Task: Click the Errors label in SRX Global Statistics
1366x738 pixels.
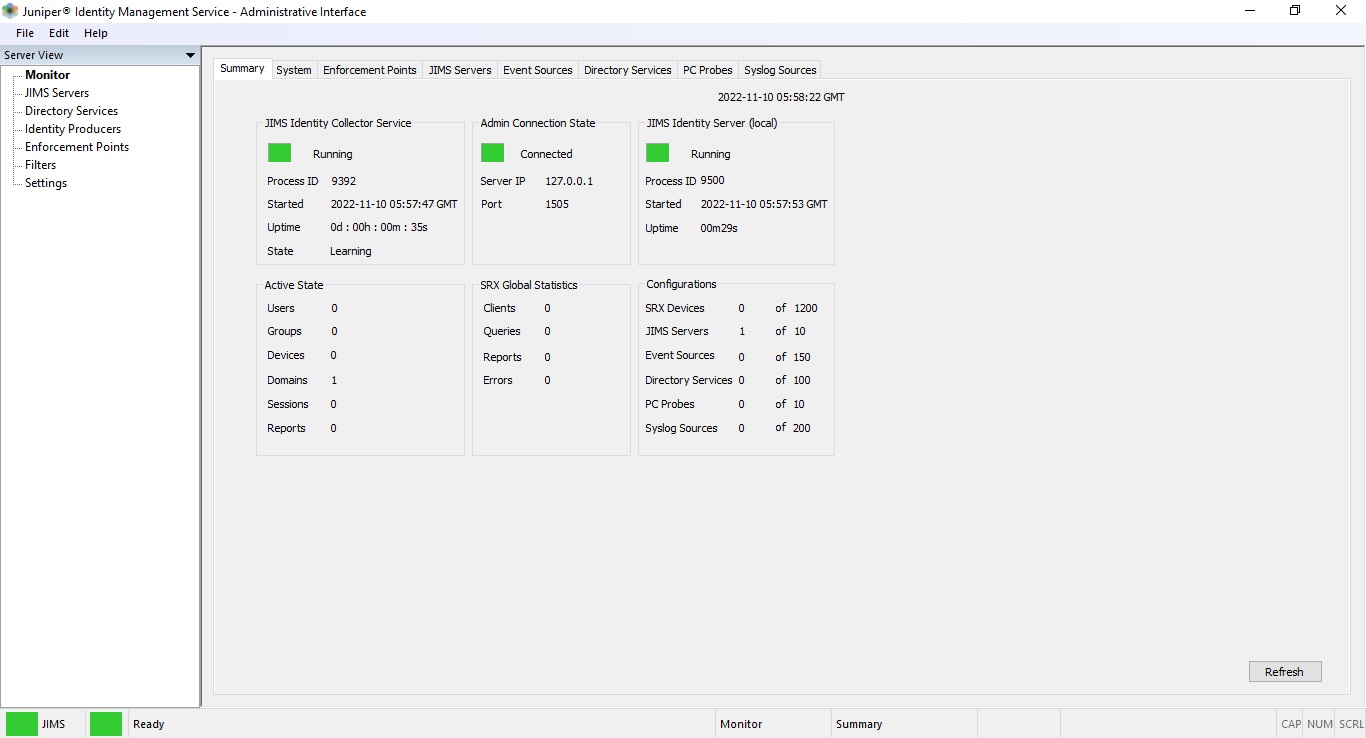Action: pos(498,380)
